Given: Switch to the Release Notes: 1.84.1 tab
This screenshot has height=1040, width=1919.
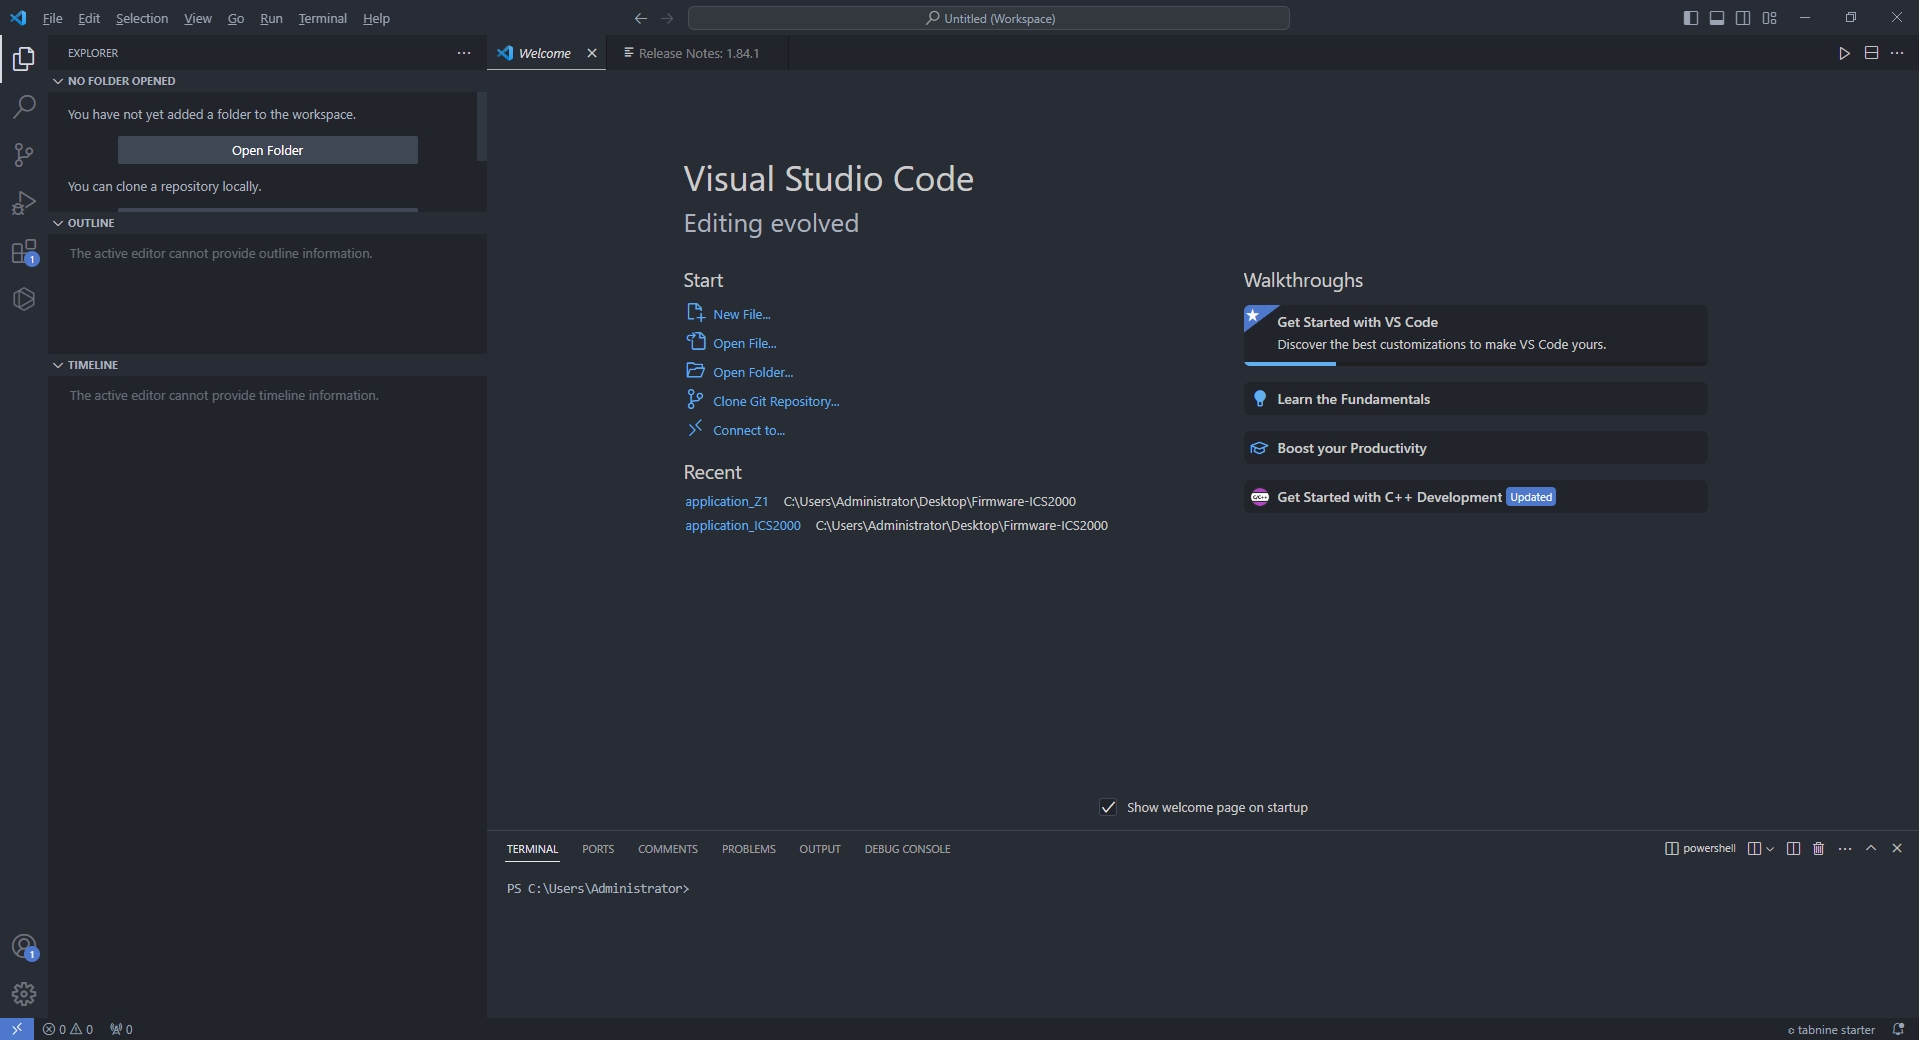Looking at the screenshot, I should coord(697,53).
